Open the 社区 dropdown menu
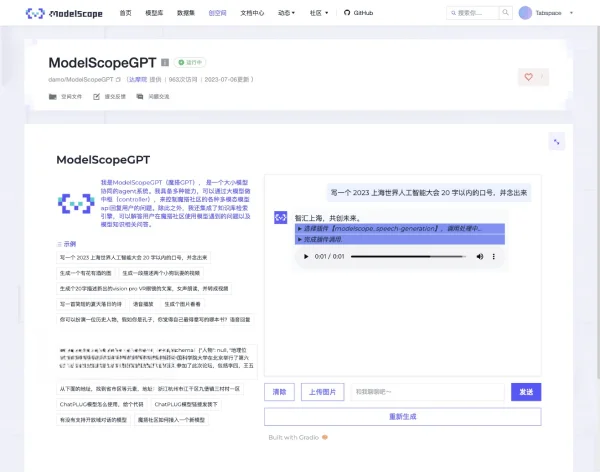The width and height of the screenshot is (600, 472). (318, 13)
